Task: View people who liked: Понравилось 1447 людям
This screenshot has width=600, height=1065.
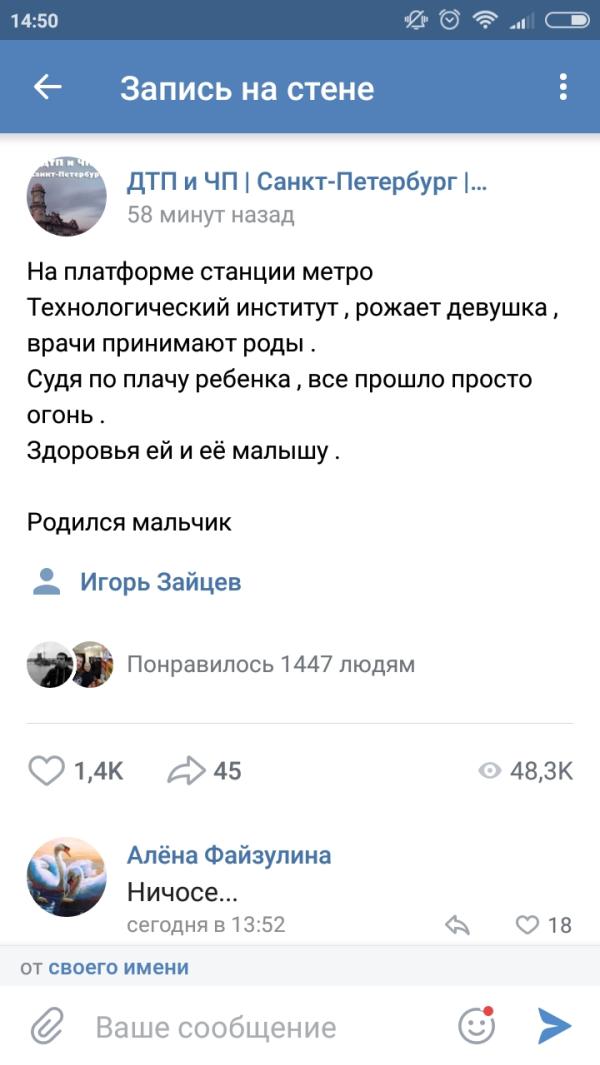Action: click(270, 664)
